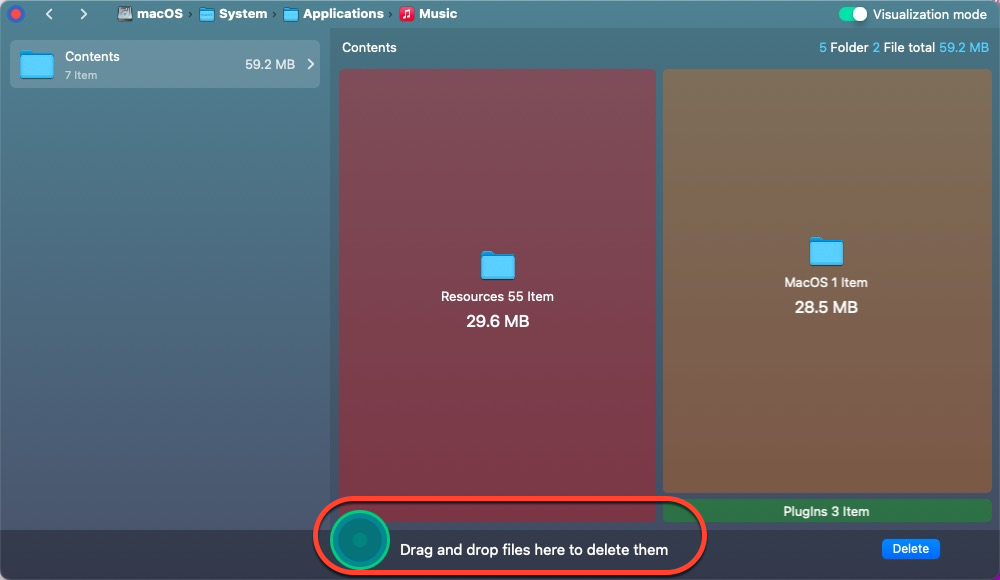Click the back navigation arrow
1000x580 pixels.
click(x=49, y=14)
